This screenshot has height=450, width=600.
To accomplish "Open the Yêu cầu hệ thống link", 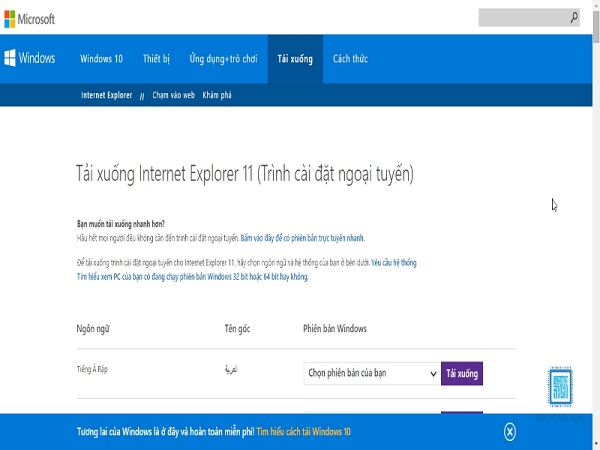I will [394, 262].
